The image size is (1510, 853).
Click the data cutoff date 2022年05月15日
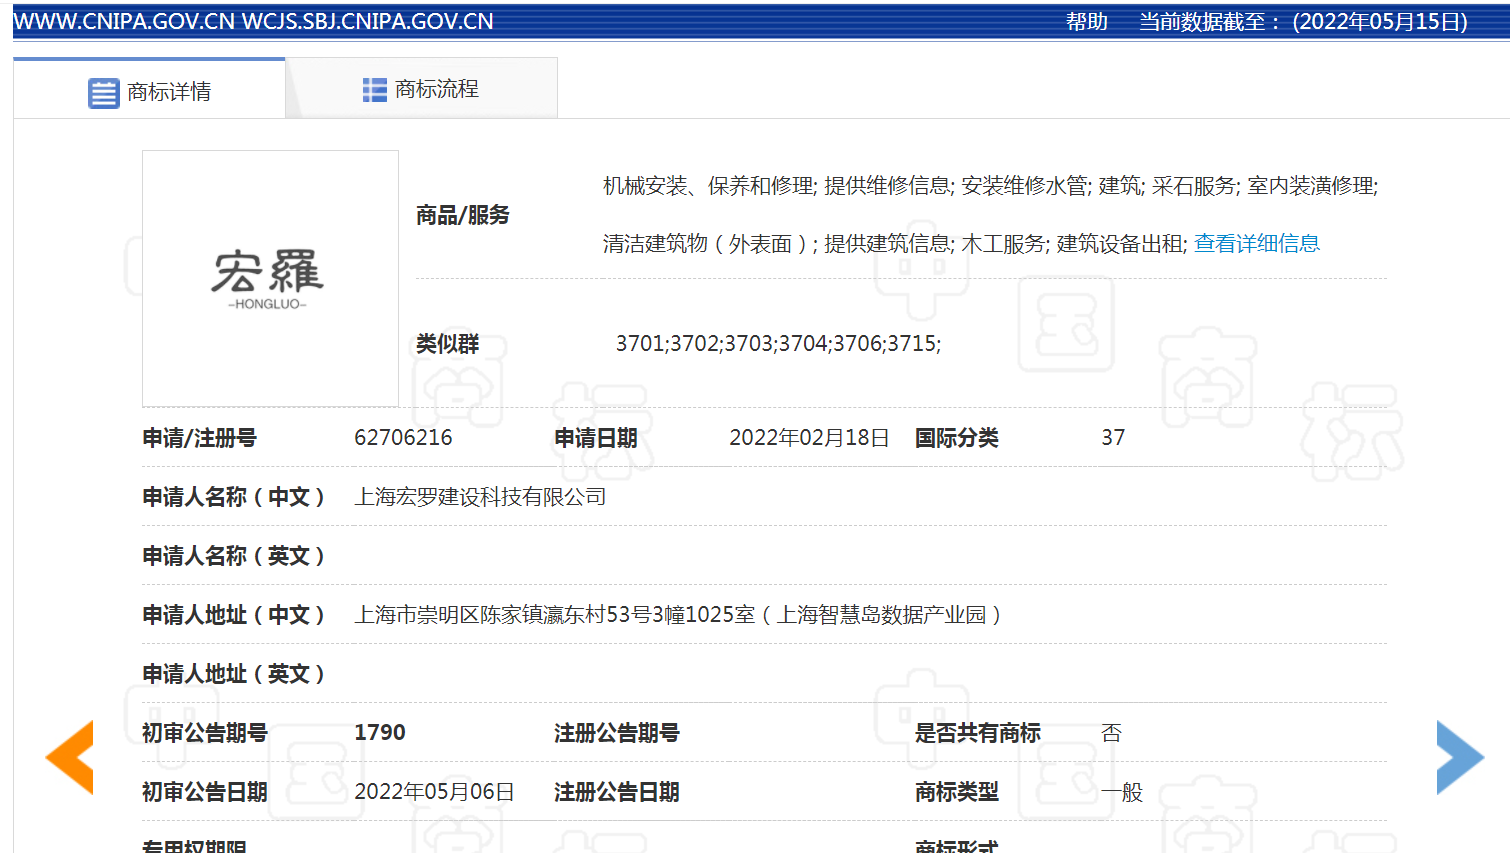point(1380,22)
